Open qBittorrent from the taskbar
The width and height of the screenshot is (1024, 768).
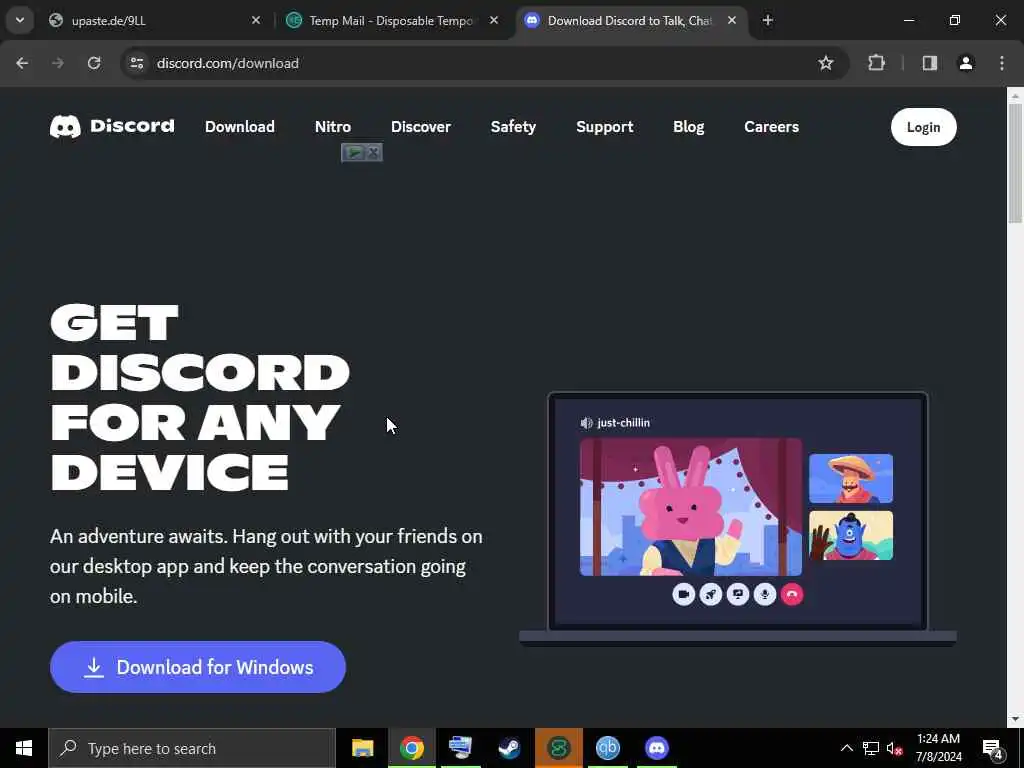[607, 748]
